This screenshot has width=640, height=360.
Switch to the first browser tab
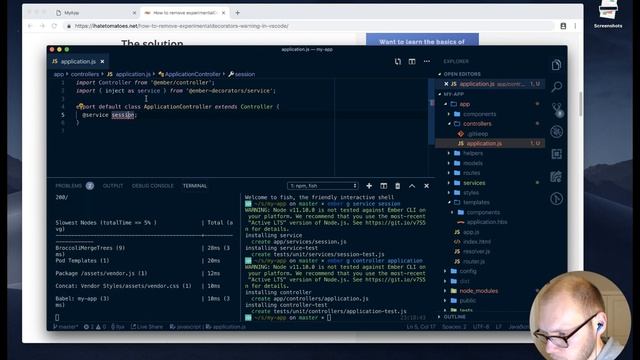pos(96,13)
